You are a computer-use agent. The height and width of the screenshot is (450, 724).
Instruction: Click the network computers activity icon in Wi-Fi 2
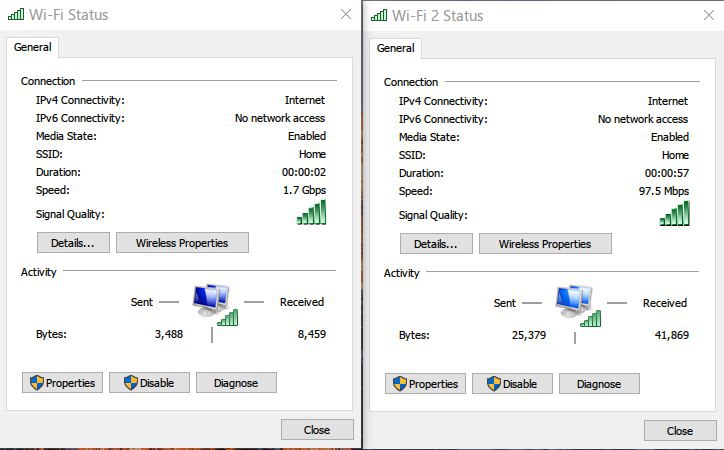578,306
